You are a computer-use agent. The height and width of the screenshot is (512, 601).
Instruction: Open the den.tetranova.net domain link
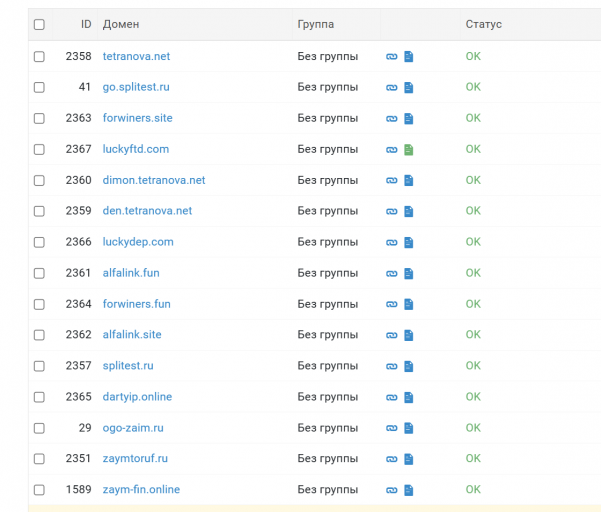147,211
